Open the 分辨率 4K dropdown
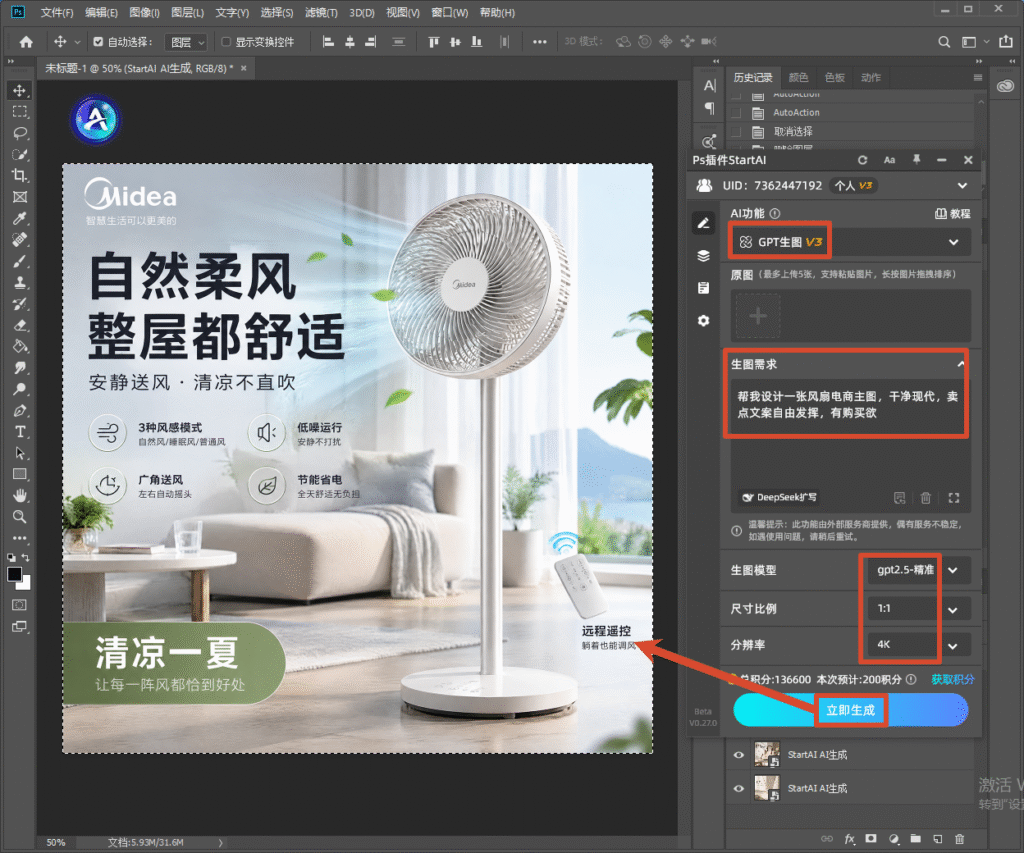1024x853 pixels. [919, 645]
